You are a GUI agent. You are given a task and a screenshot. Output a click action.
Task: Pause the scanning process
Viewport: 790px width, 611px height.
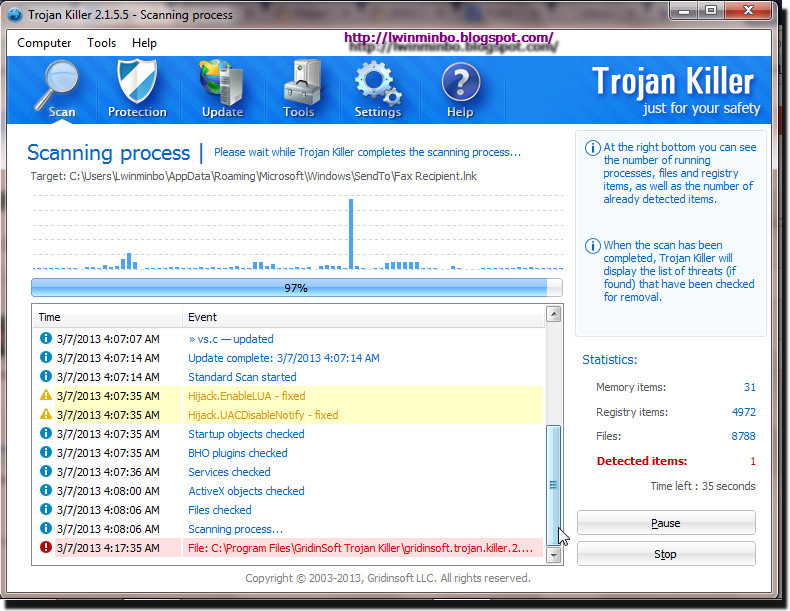[x=666, y=523]
